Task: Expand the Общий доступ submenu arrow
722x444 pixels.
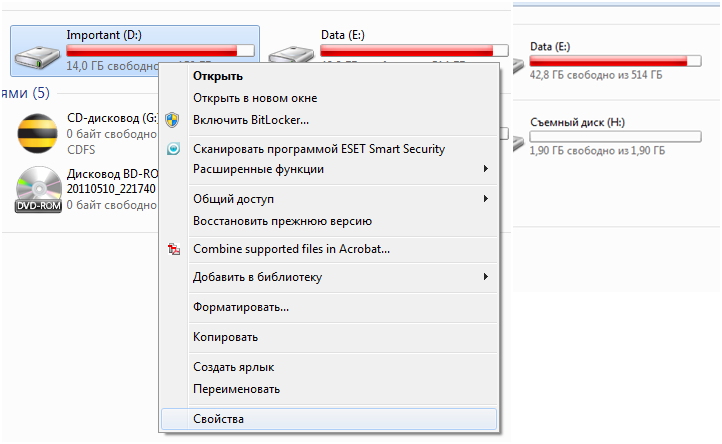Action: [x=486, y=199]
